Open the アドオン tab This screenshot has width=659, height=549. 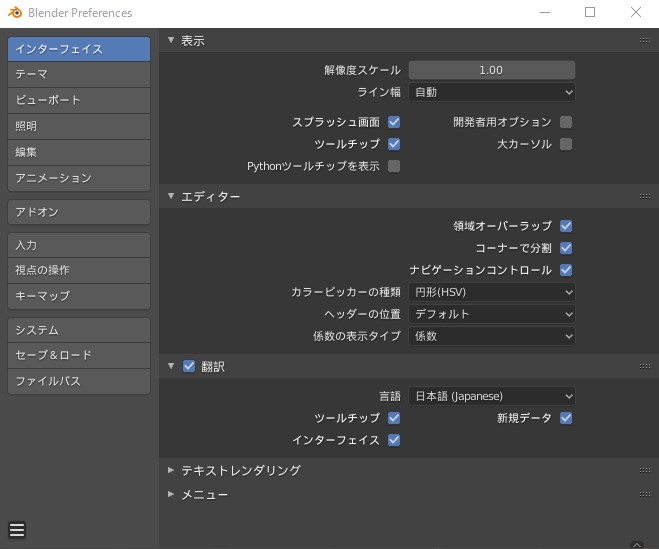point(79,212)
